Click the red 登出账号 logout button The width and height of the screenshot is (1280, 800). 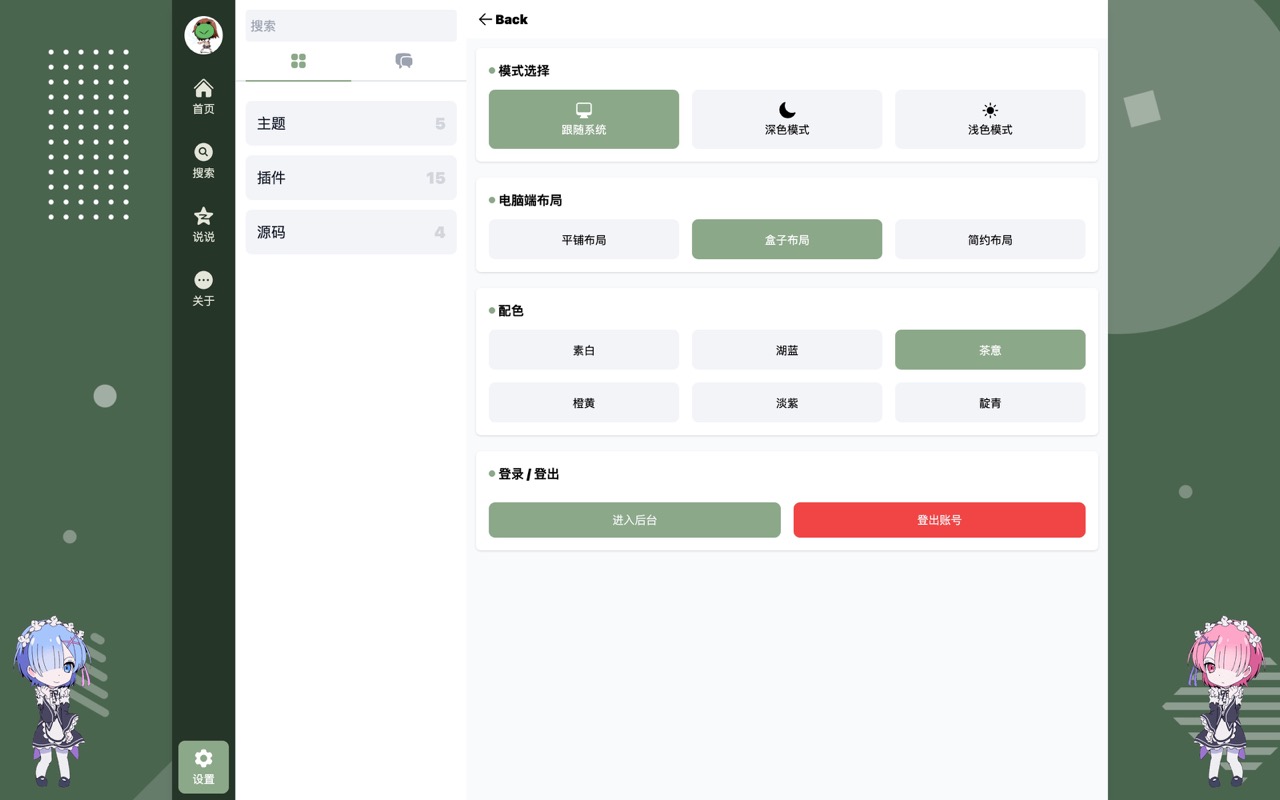(940, 520)
